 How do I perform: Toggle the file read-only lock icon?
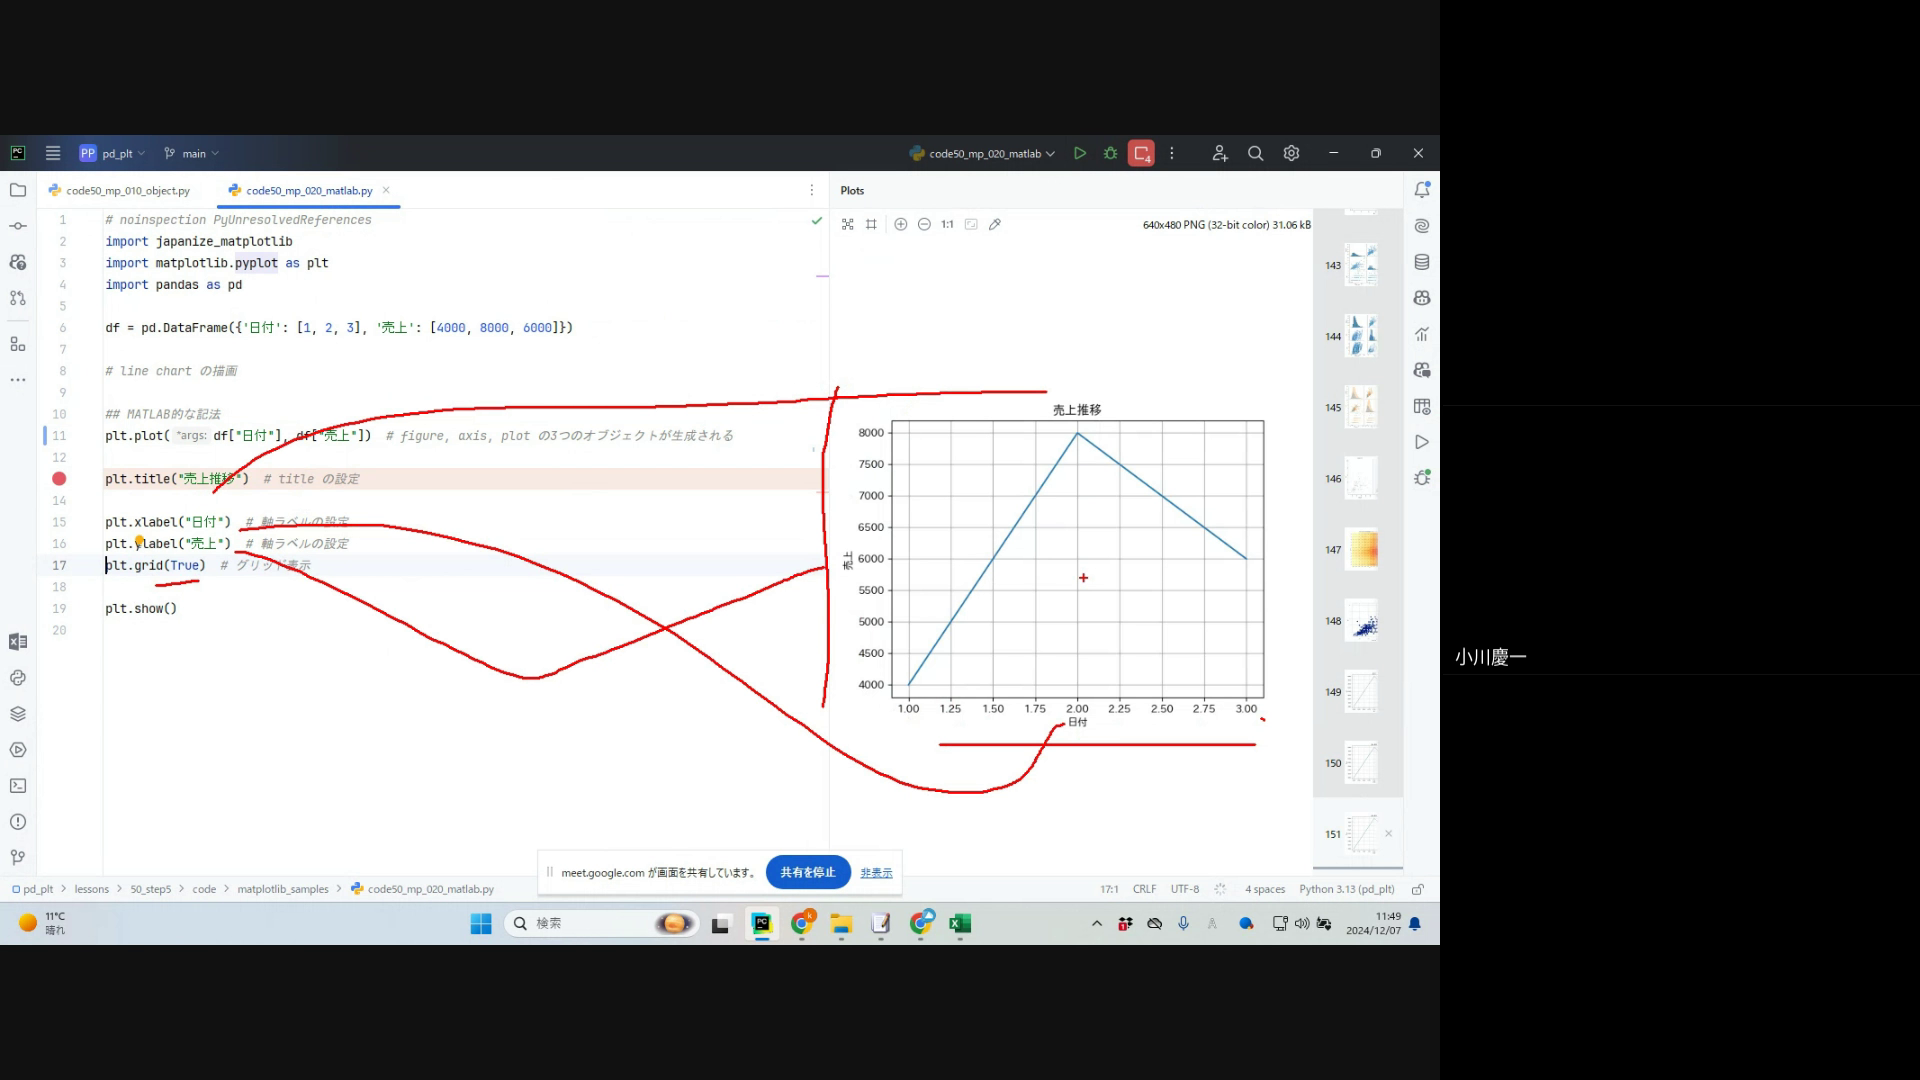tap(1418, 889)
